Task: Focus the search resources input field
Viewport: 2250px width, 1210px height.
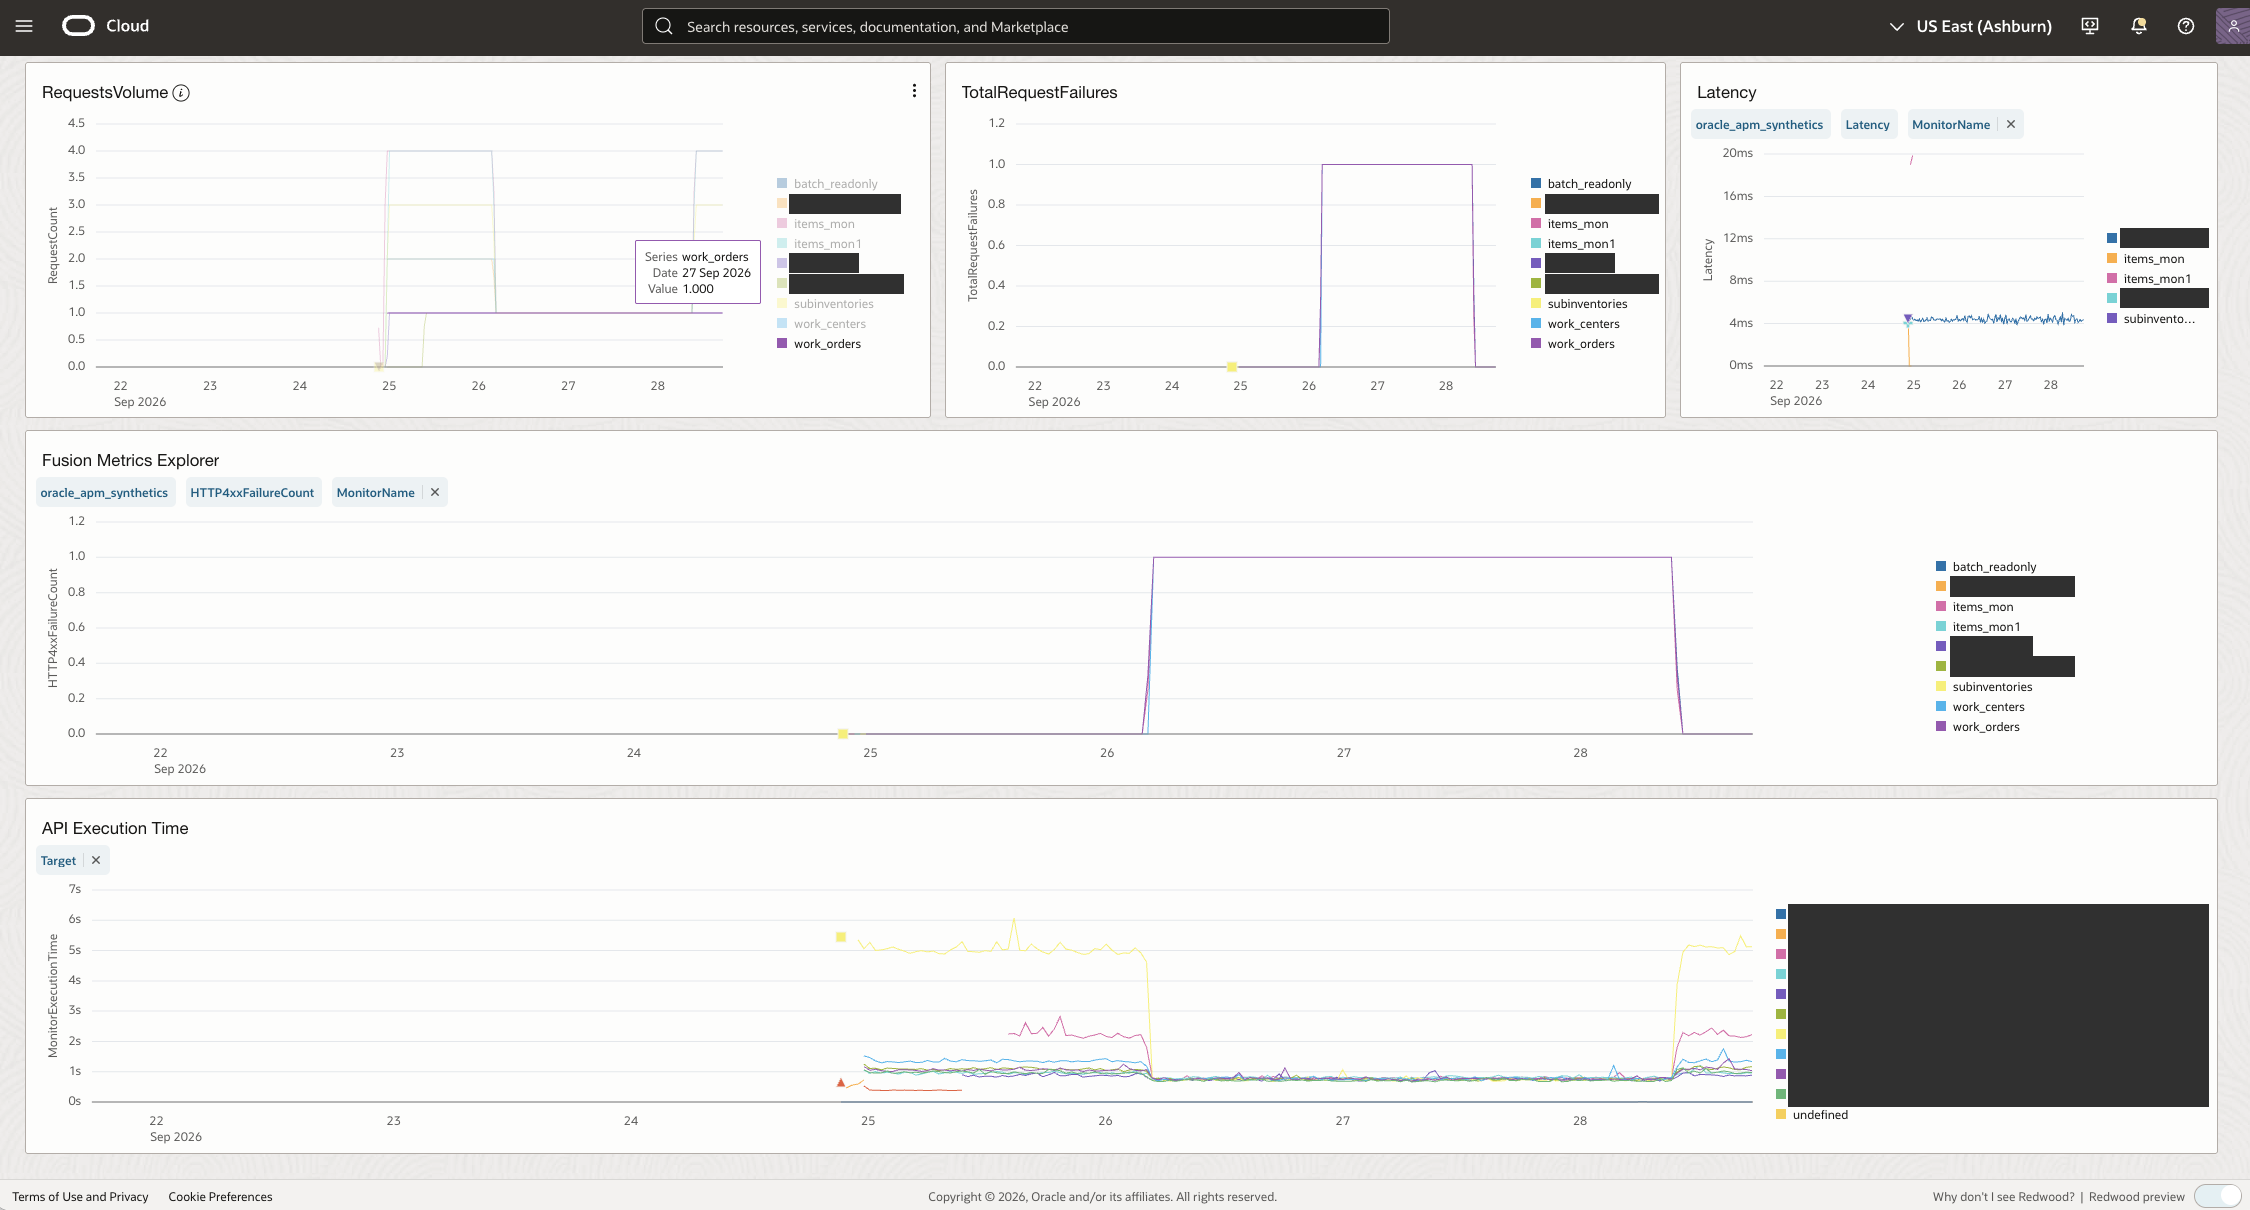Action: (1016, 26)
